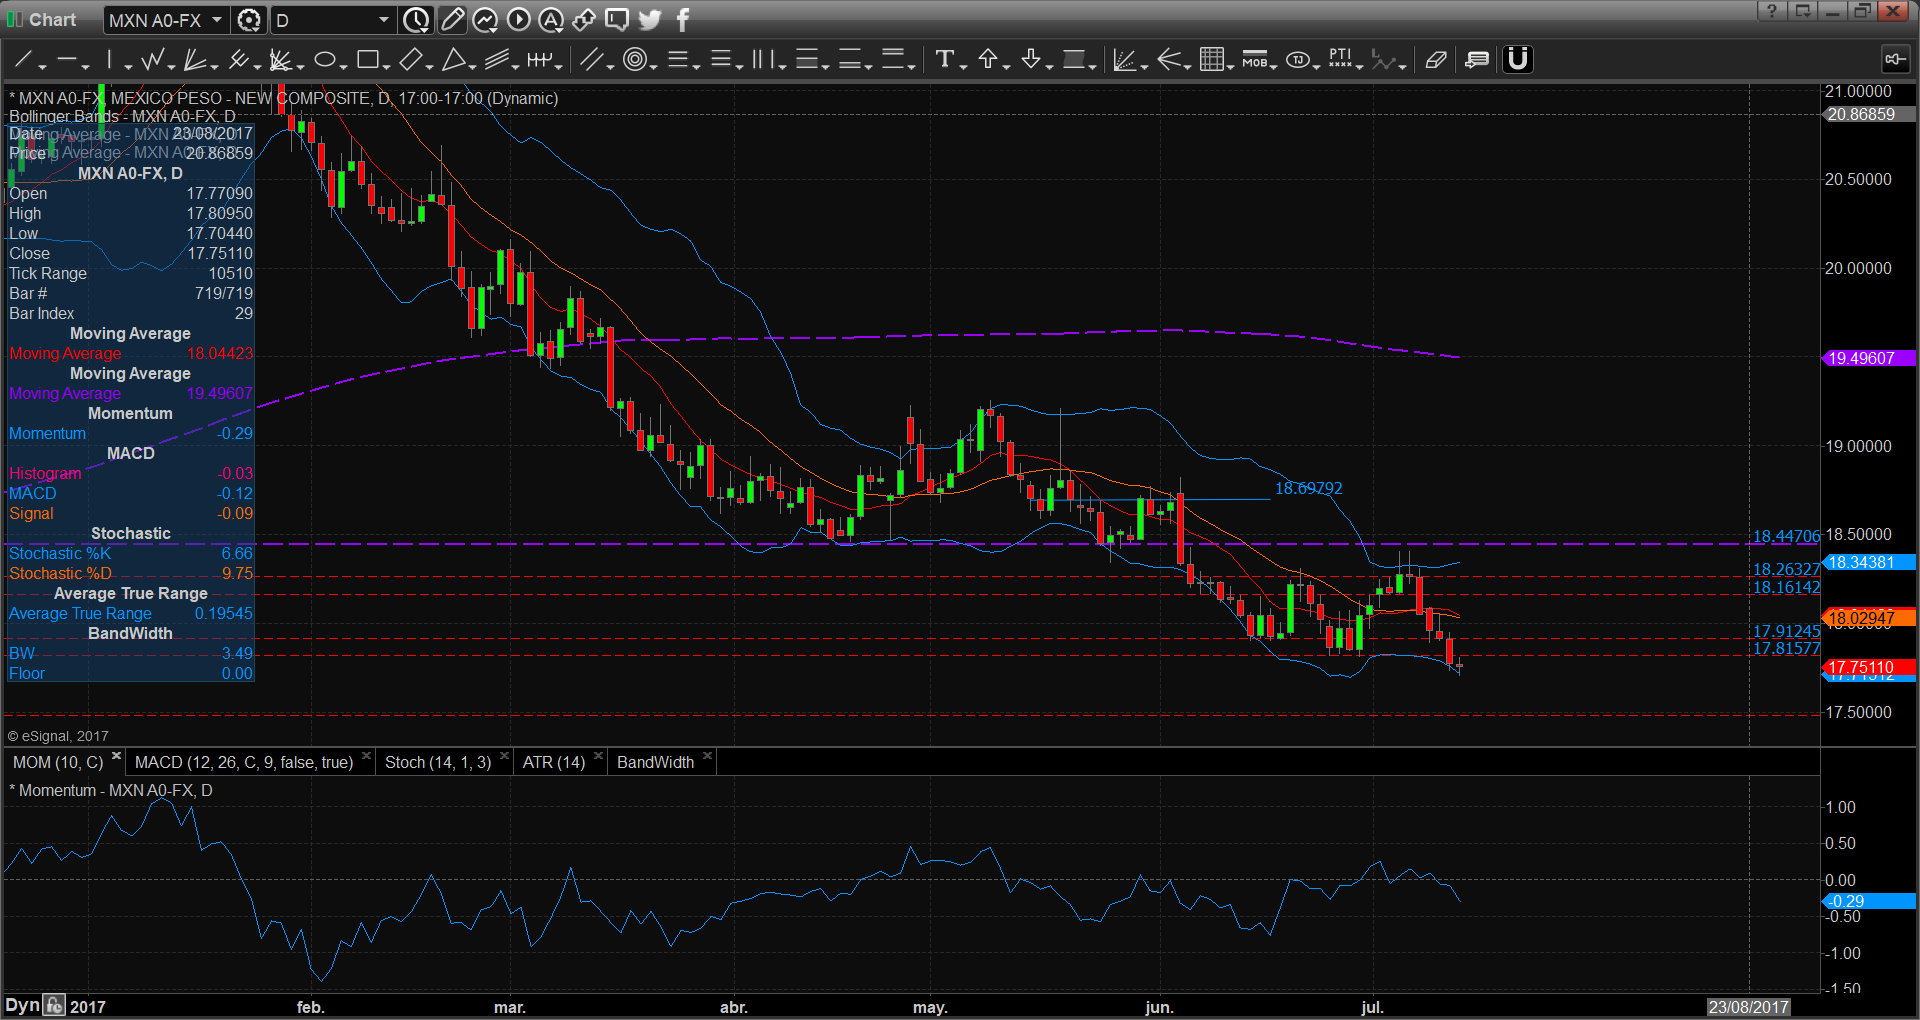Click the Dyn scaling mode label

[22, 1005]
